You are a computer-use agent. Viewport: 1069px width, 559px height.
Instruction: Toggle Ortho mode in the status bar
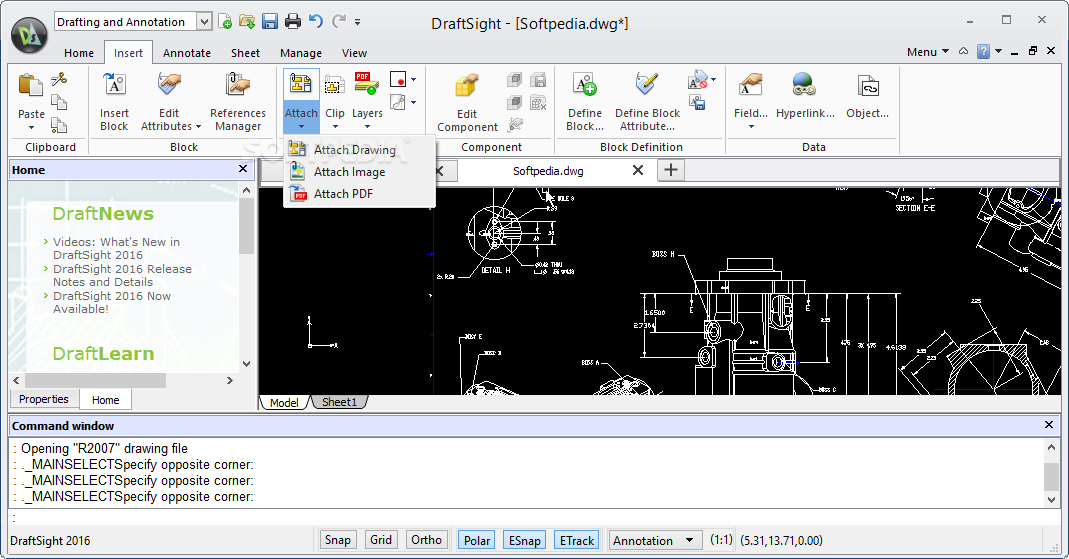point(427,540)
